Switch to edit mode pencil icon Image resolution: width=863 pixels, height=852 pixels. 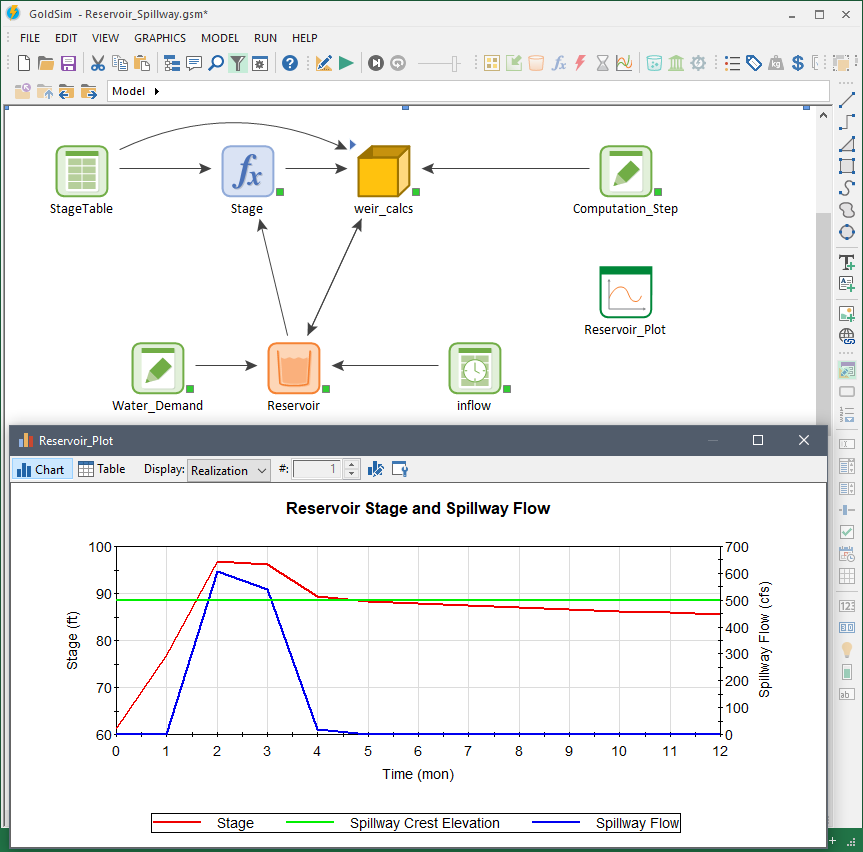pyautogui.click(x=324, y=63)
